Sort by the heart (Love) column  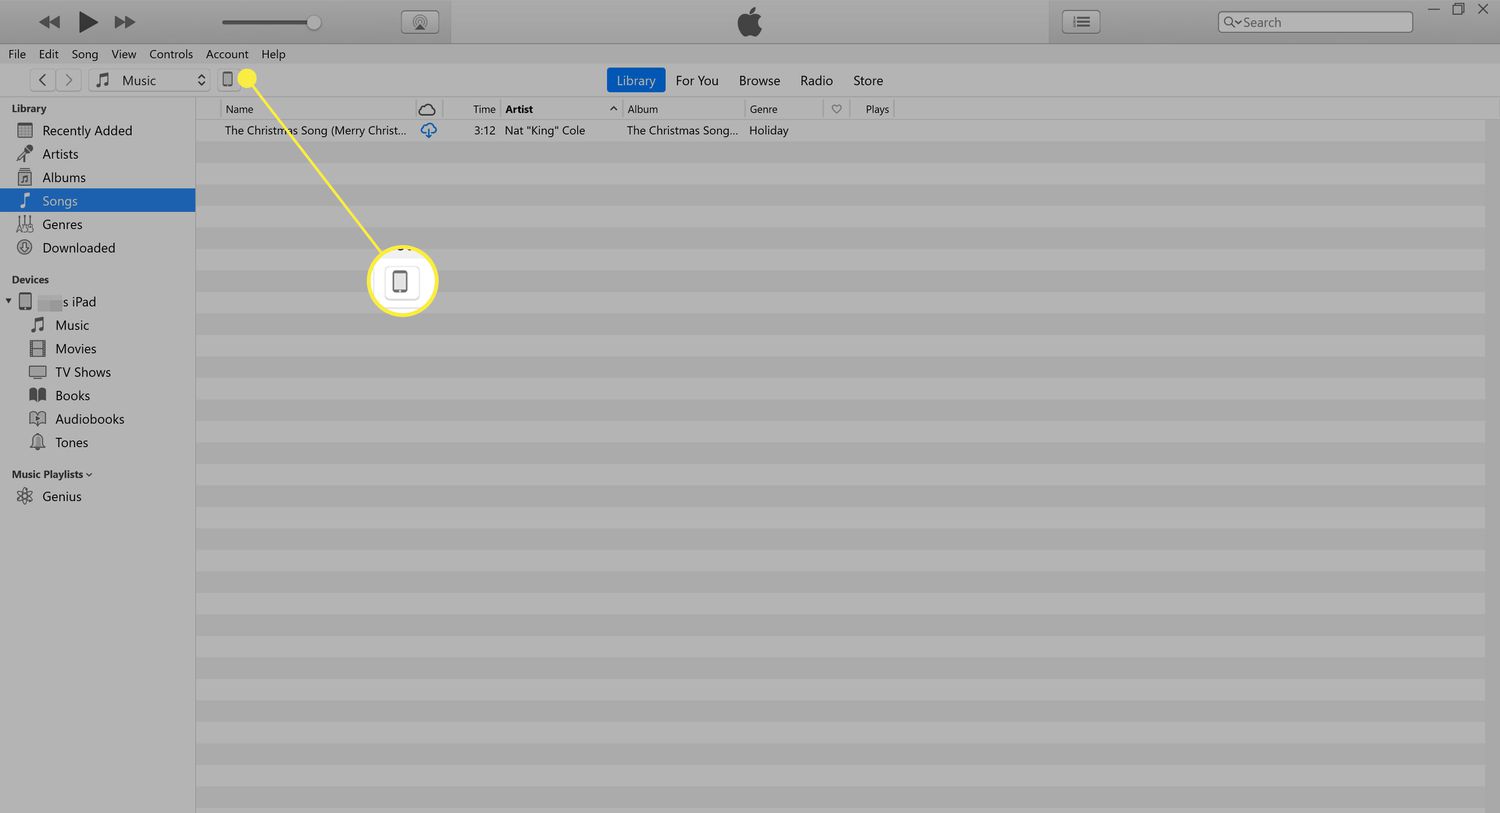tap(837, 109)
